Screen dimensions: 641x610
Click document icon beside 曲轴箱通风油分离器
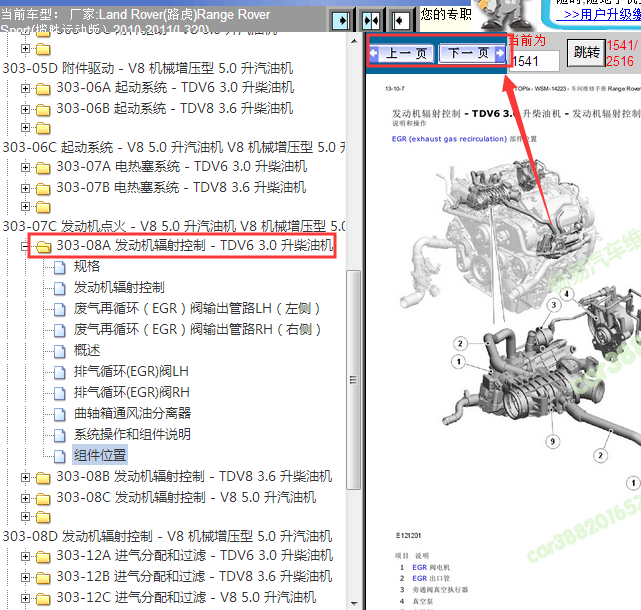tap(60, 415)
